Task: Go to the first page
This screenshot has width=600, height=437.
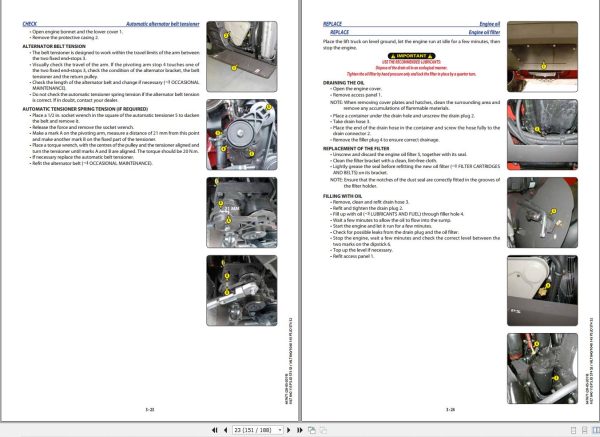Action: click(215, 430)
